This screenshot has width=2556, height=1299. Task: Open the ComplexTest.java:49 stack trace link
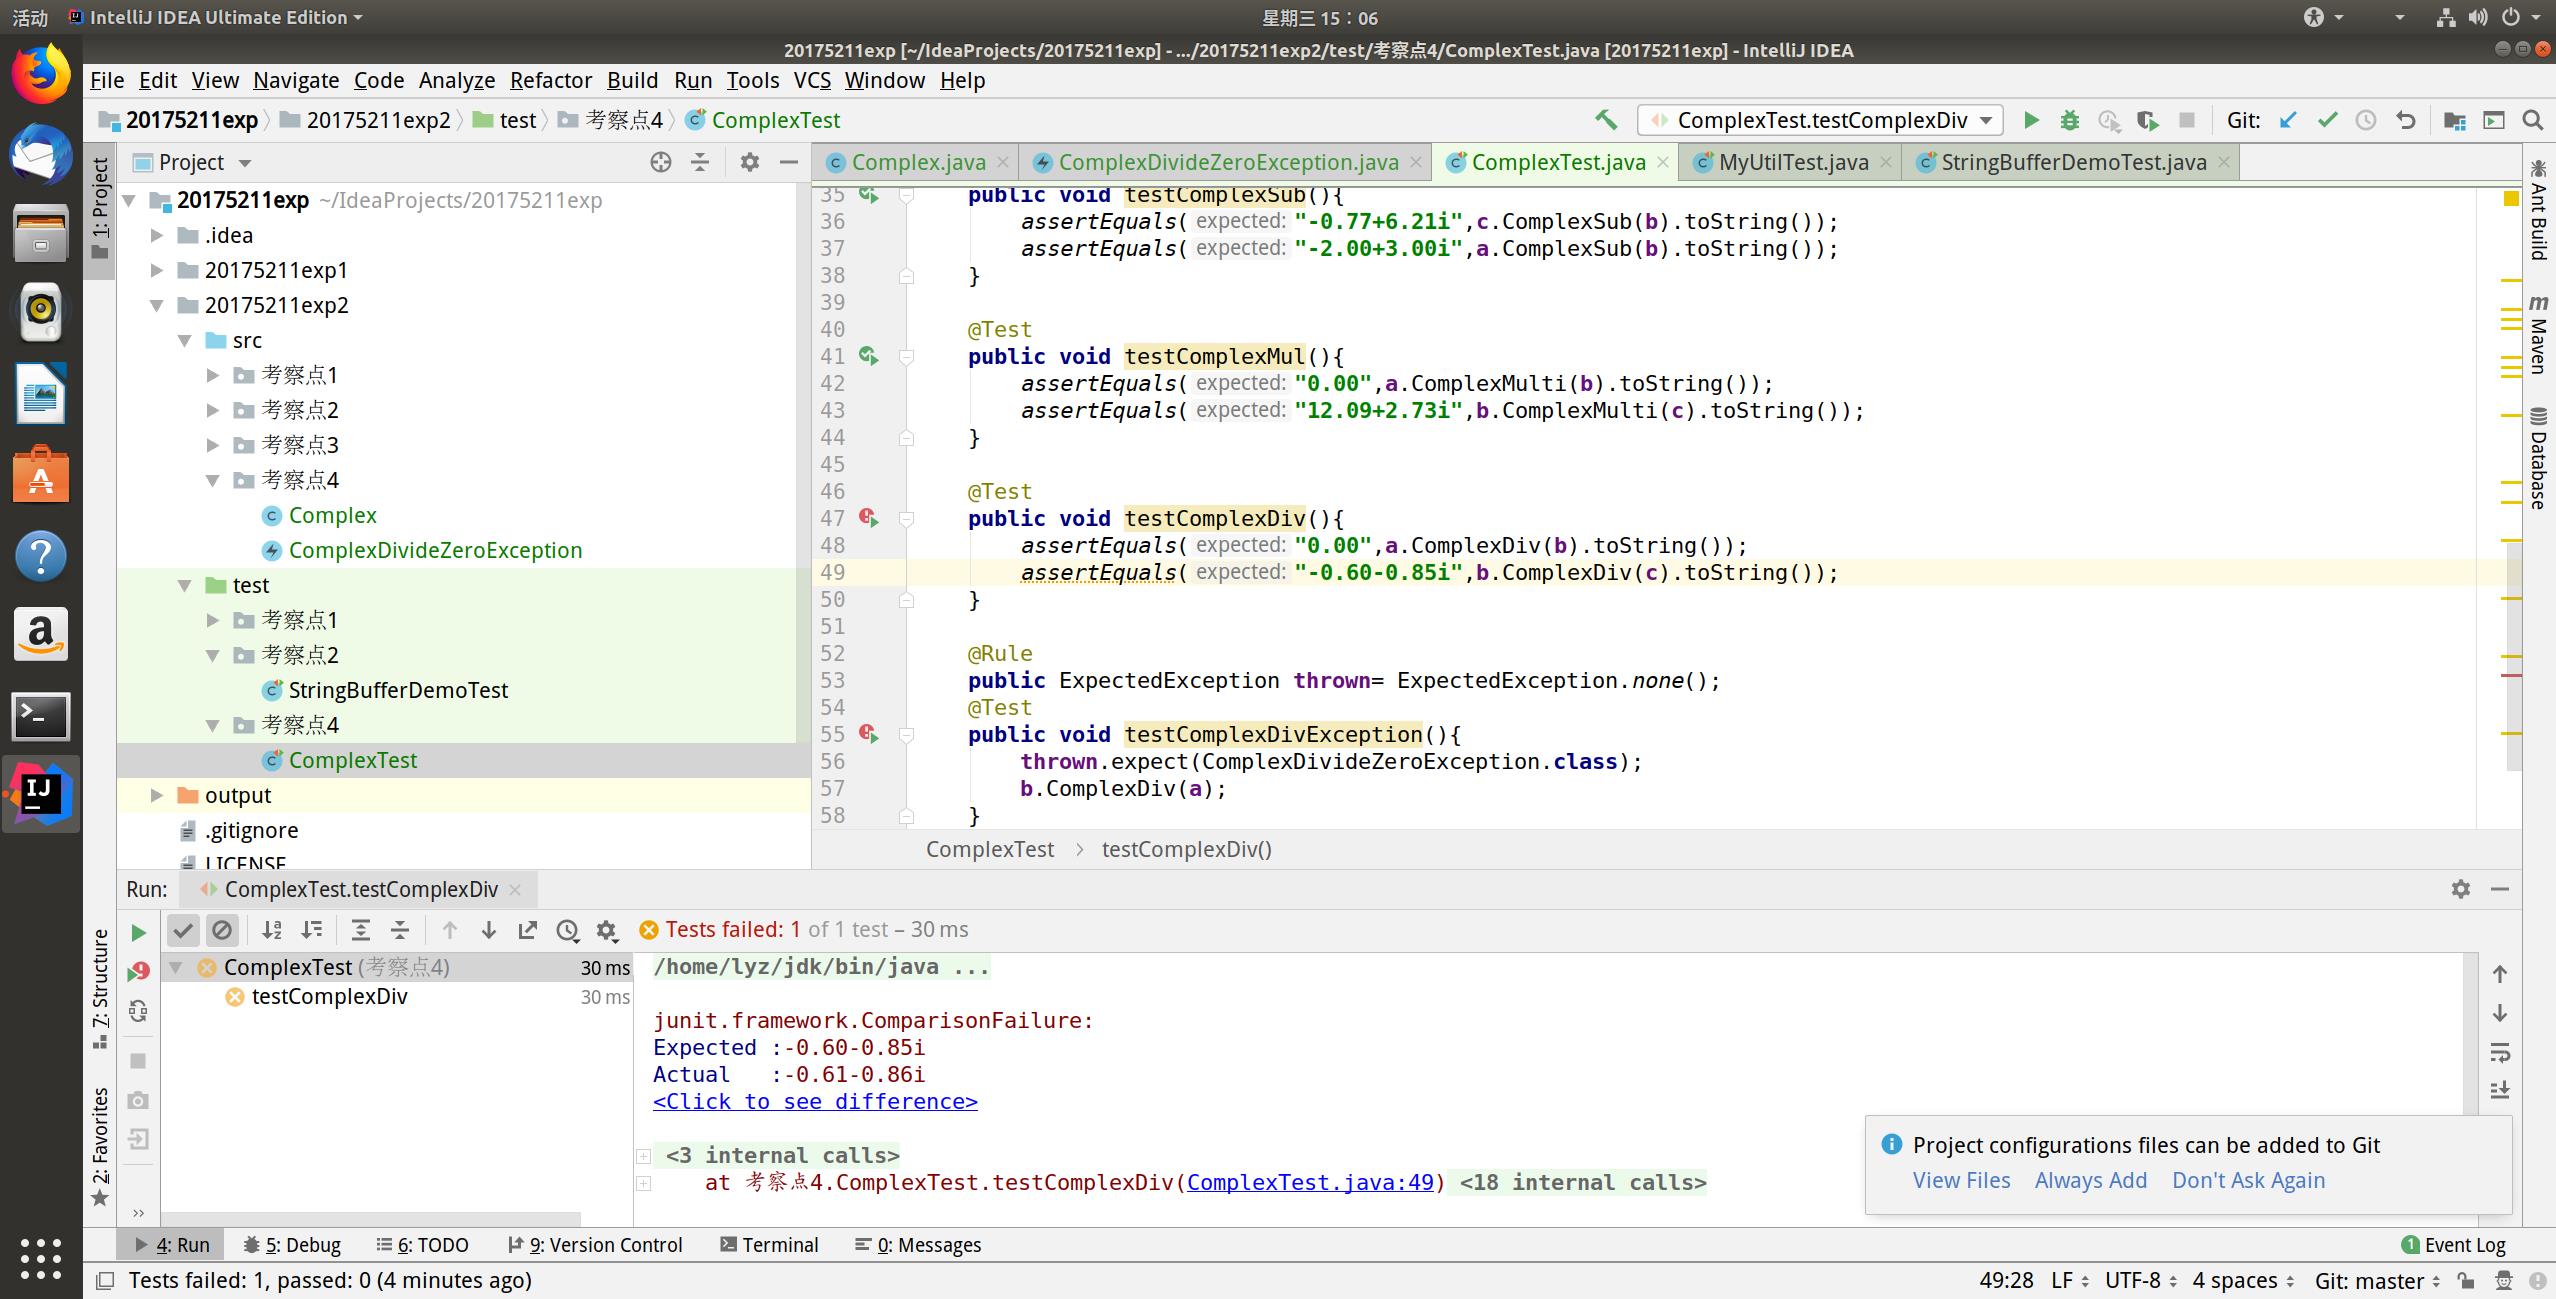point(1310,1182)
